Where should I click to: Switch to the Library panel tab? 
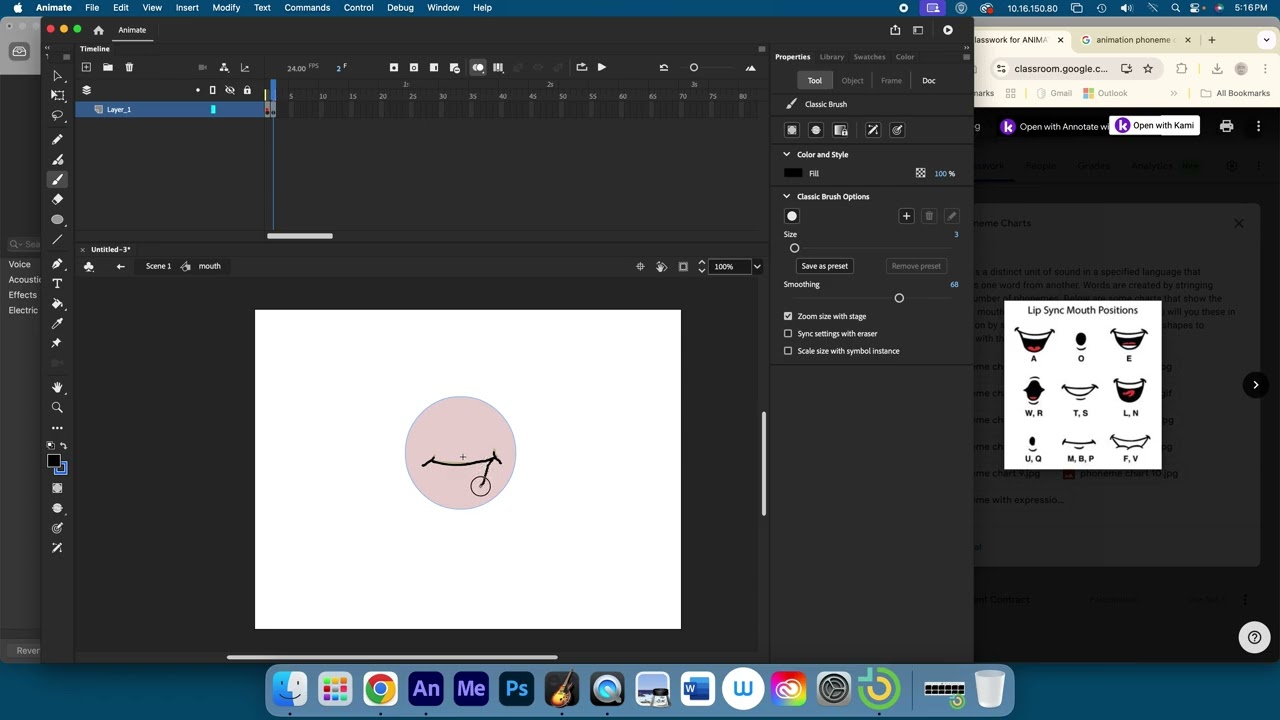(831, 57)
